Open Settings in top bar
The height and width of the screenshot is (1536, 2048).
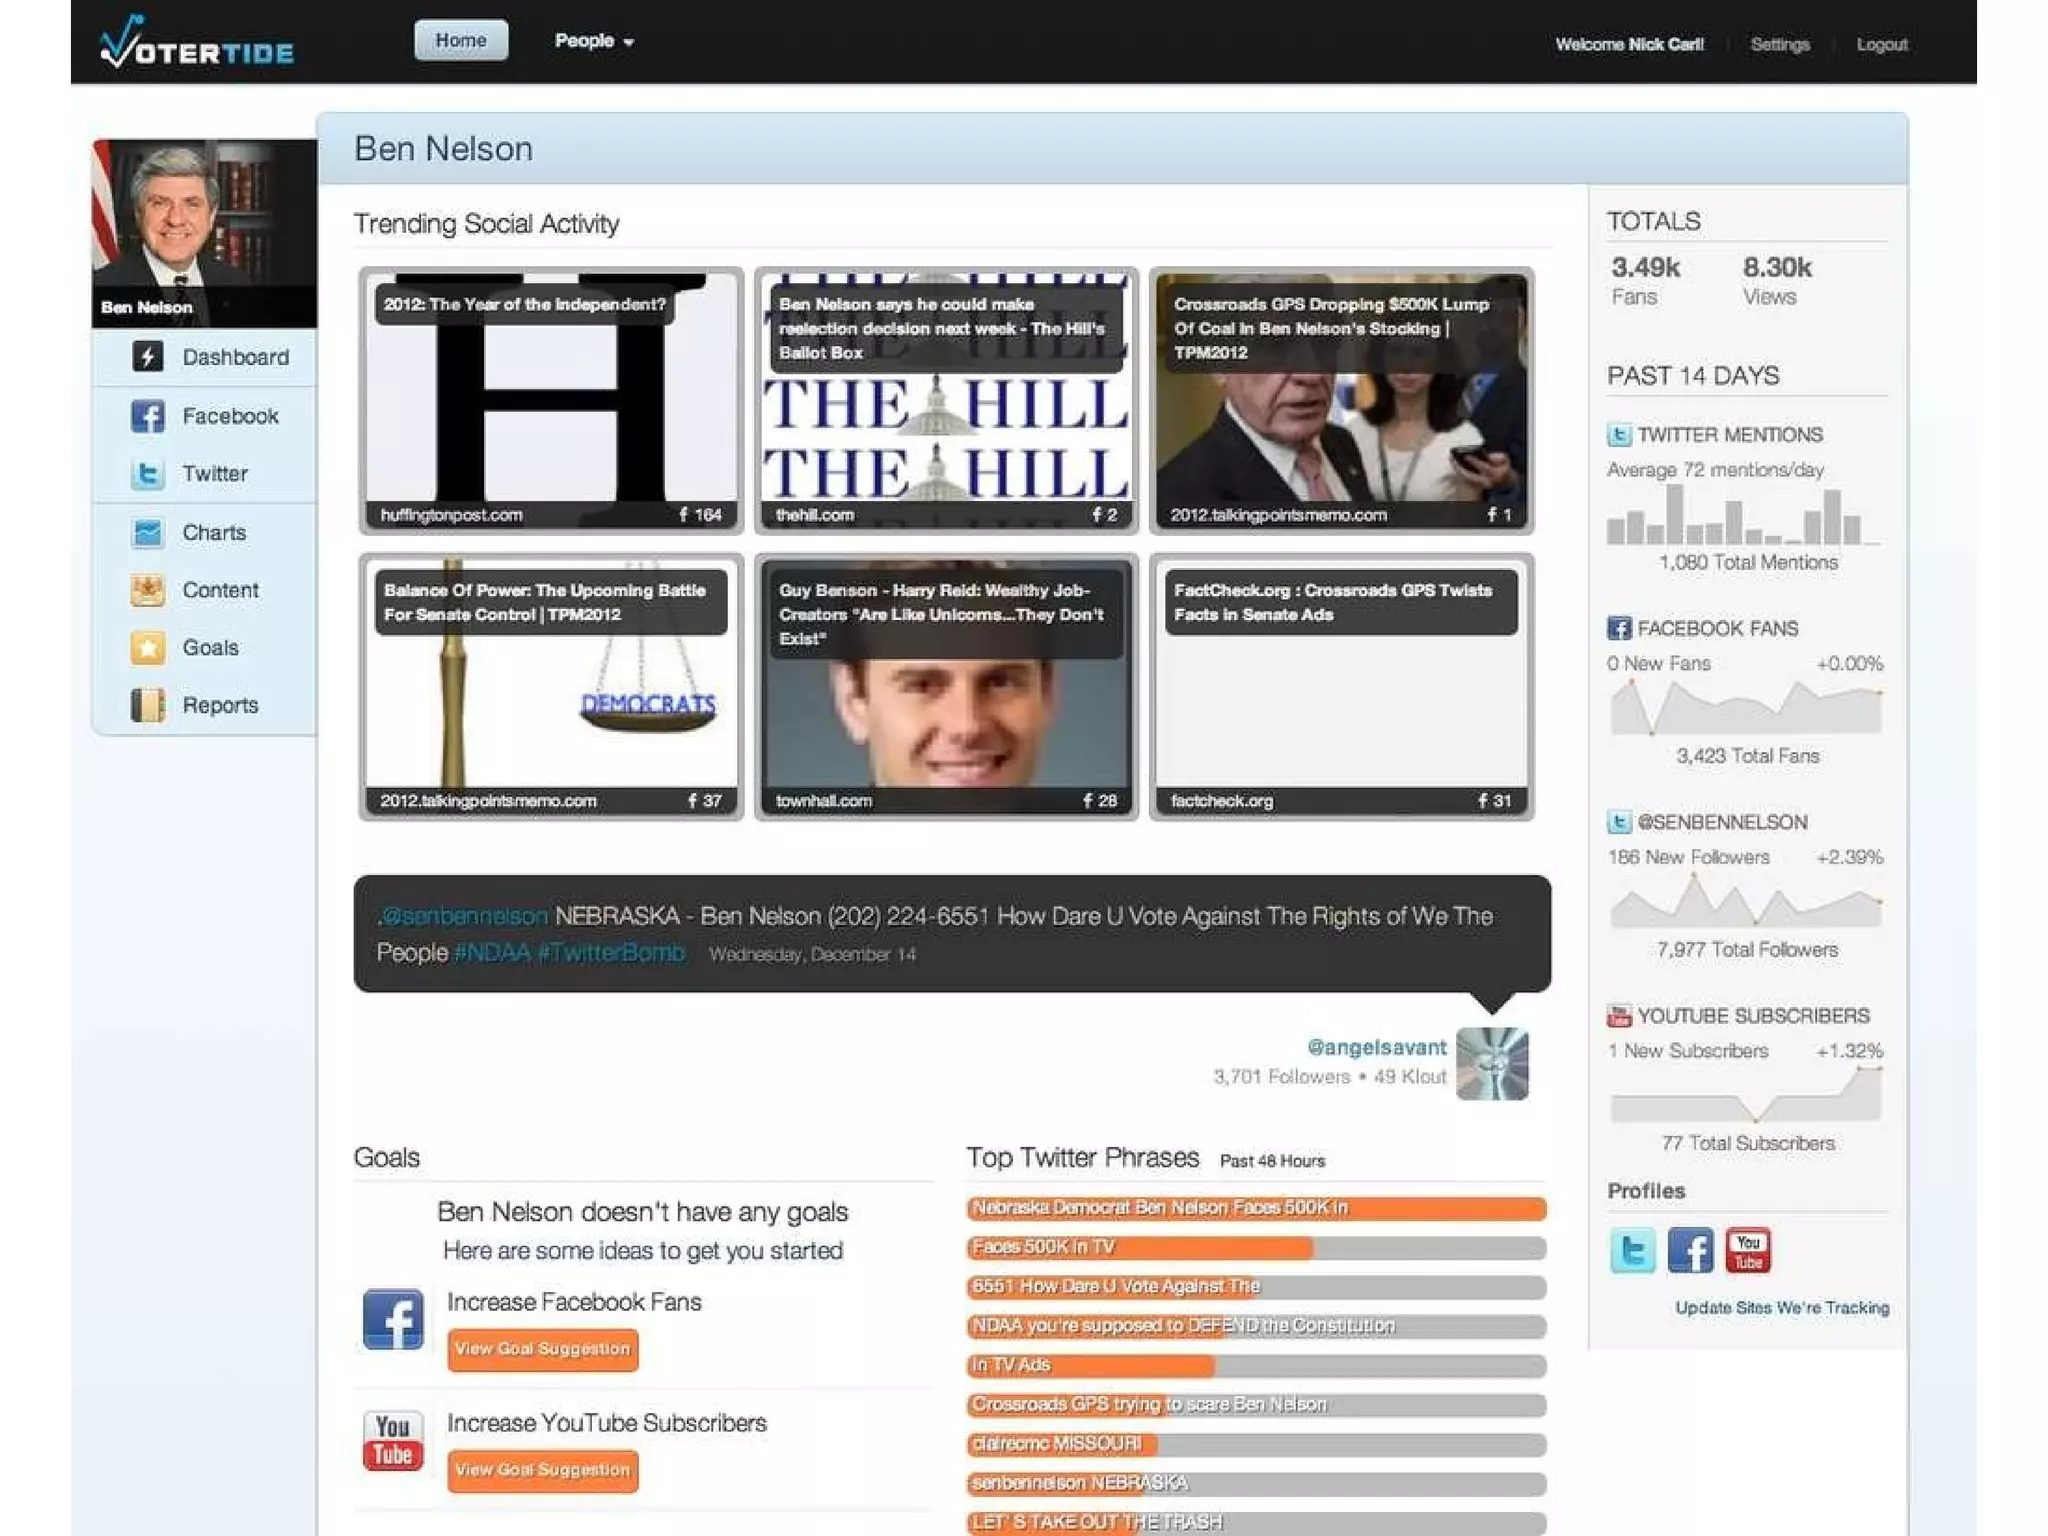click(x=1780, y=45)
